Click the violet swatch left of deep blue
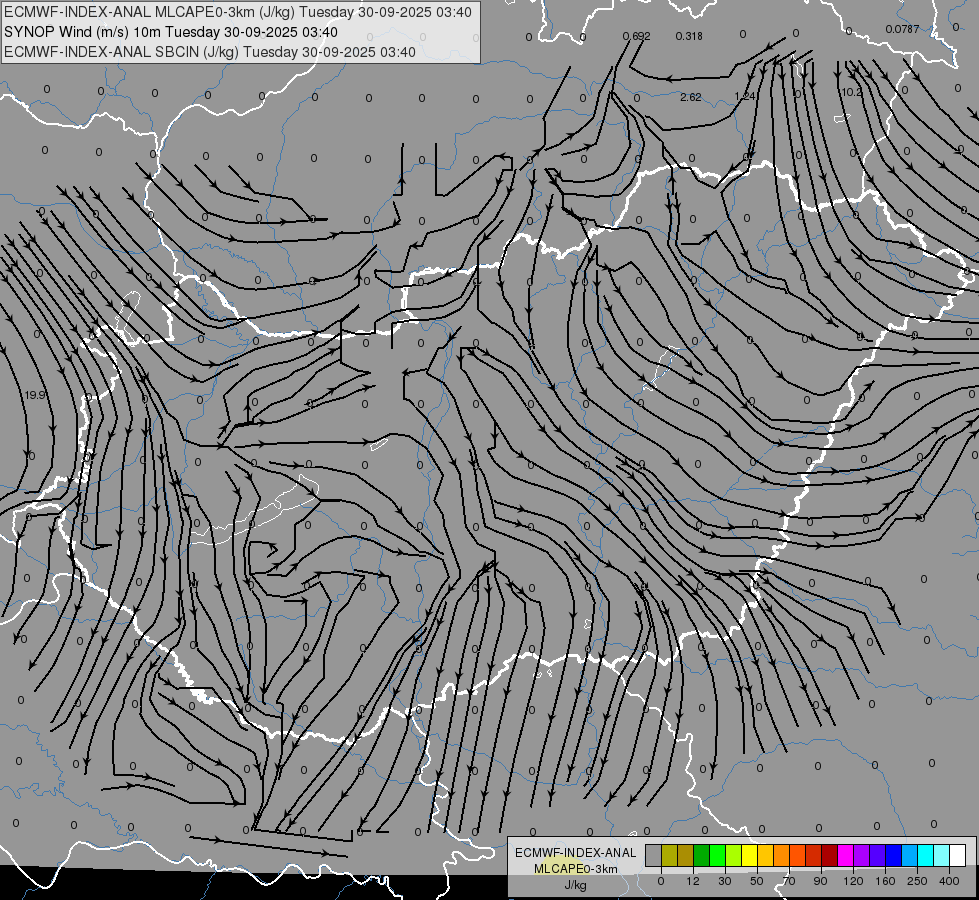979x900 pixels. pyautogui.click(x=878, y=855)
